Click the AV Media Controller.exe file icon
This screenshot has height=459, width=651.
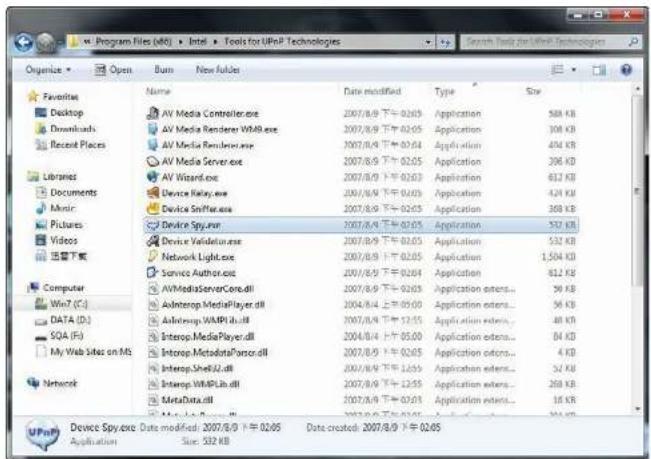tap(153, 113)
